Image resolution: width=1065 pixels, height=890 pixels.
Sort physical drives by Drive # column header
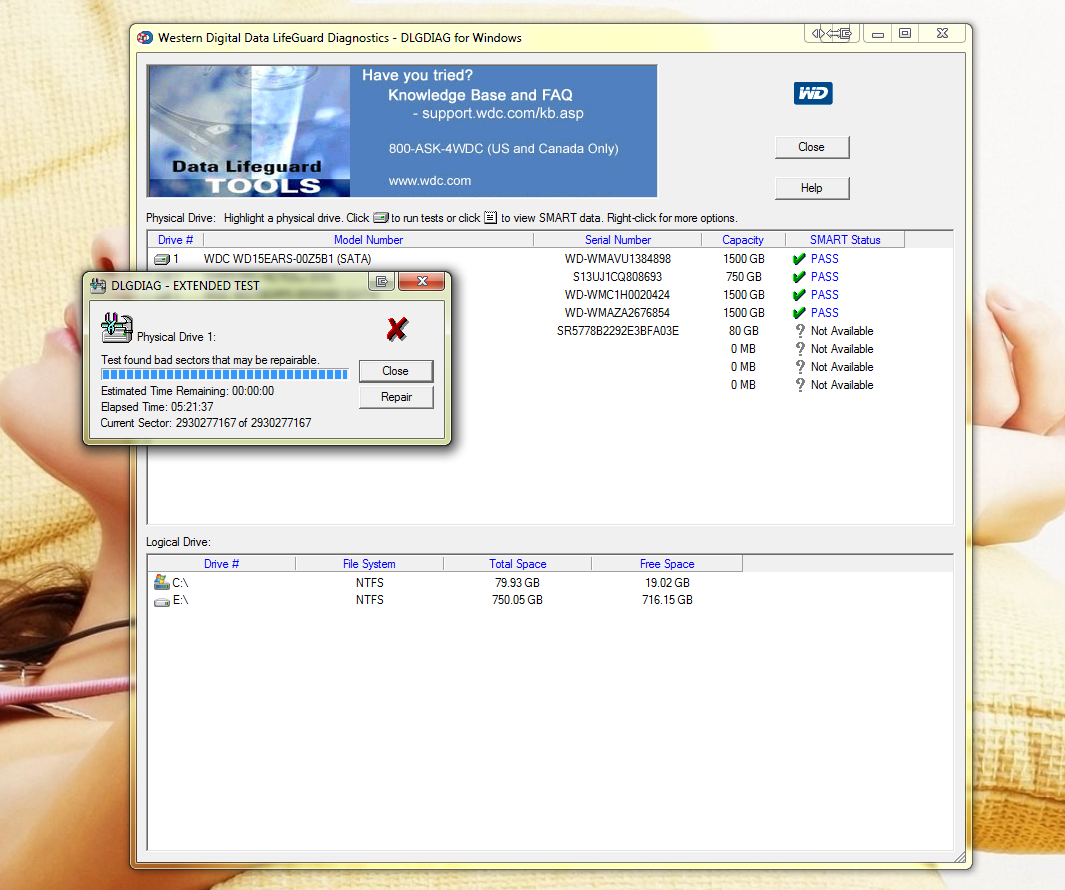pos(175,240)
